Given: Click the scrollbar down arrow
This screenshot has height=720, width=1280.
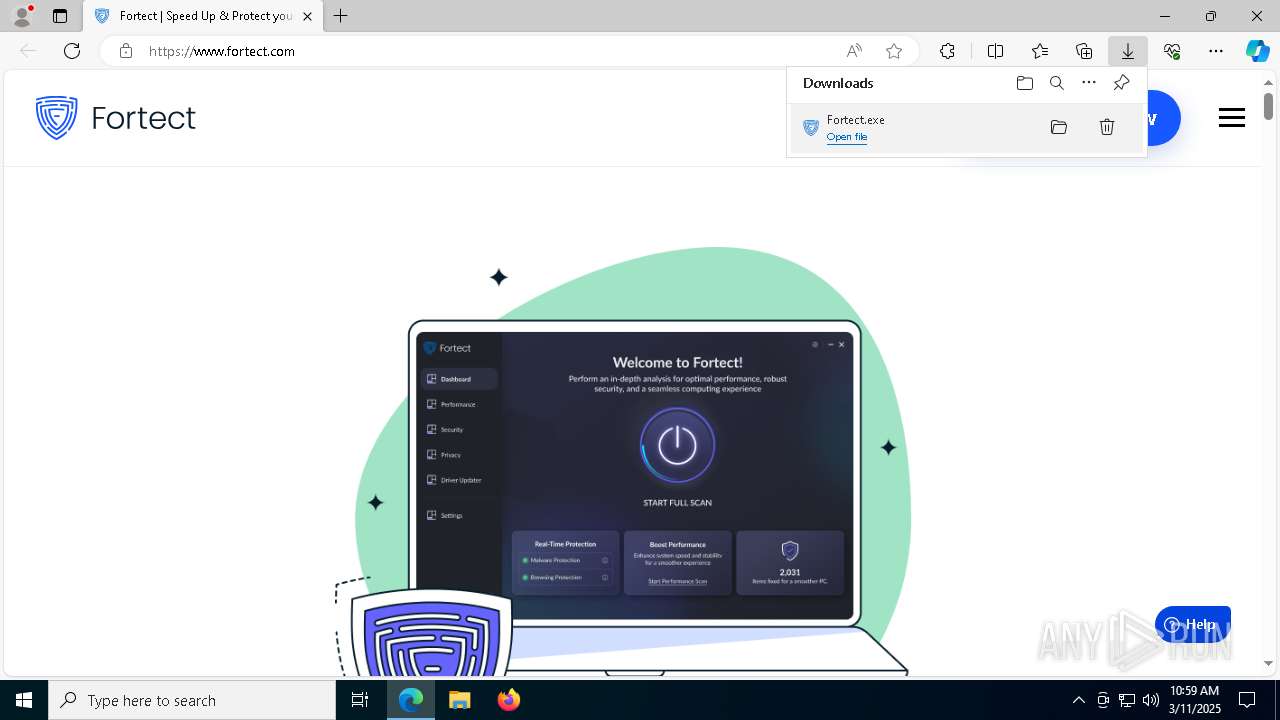Looking at the screenshot, I should tap(1268, 663).
